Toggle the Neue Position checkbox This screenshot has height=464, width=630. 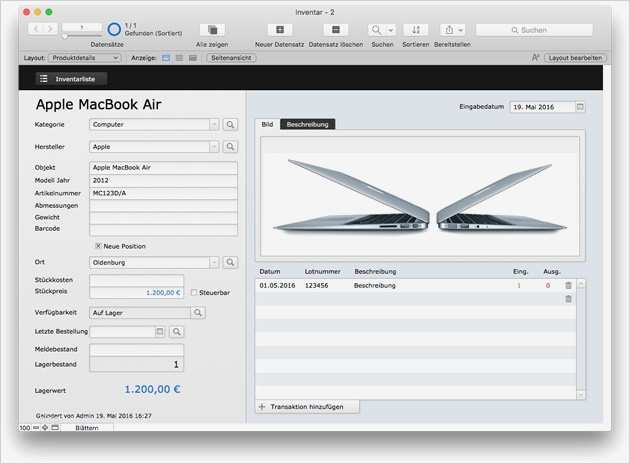point(98,245)
